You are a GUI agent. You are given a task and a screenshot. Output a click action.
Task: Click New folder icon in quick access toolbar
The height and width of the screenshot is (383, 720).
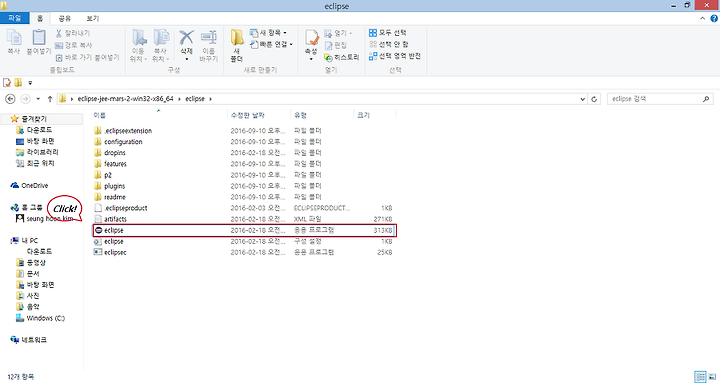(x=18, y=83)
